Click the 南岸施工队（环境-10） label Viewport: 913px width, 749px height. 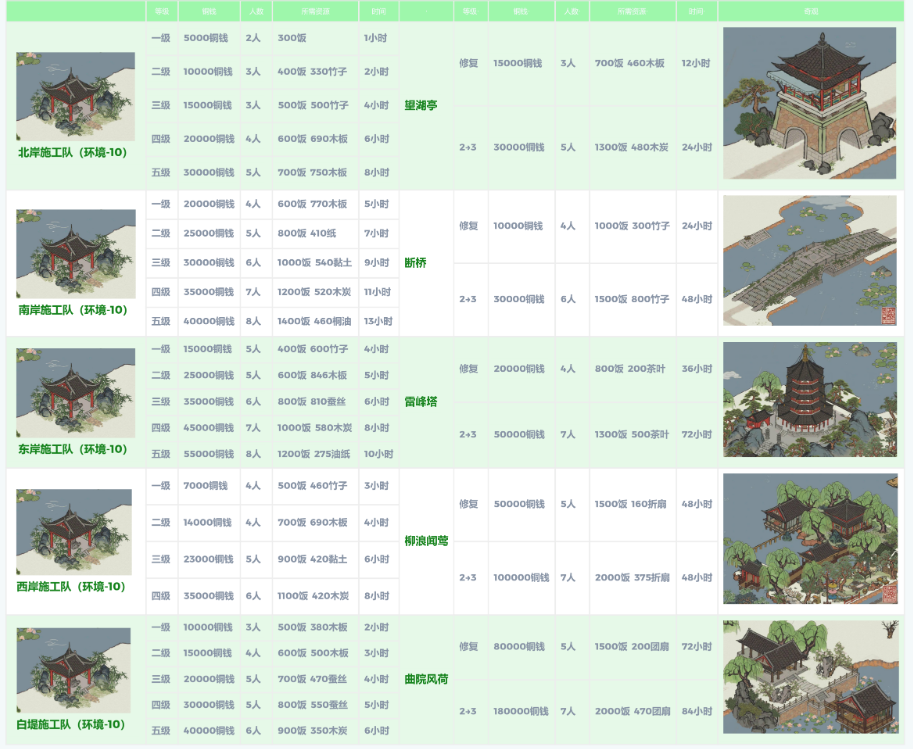73,310
